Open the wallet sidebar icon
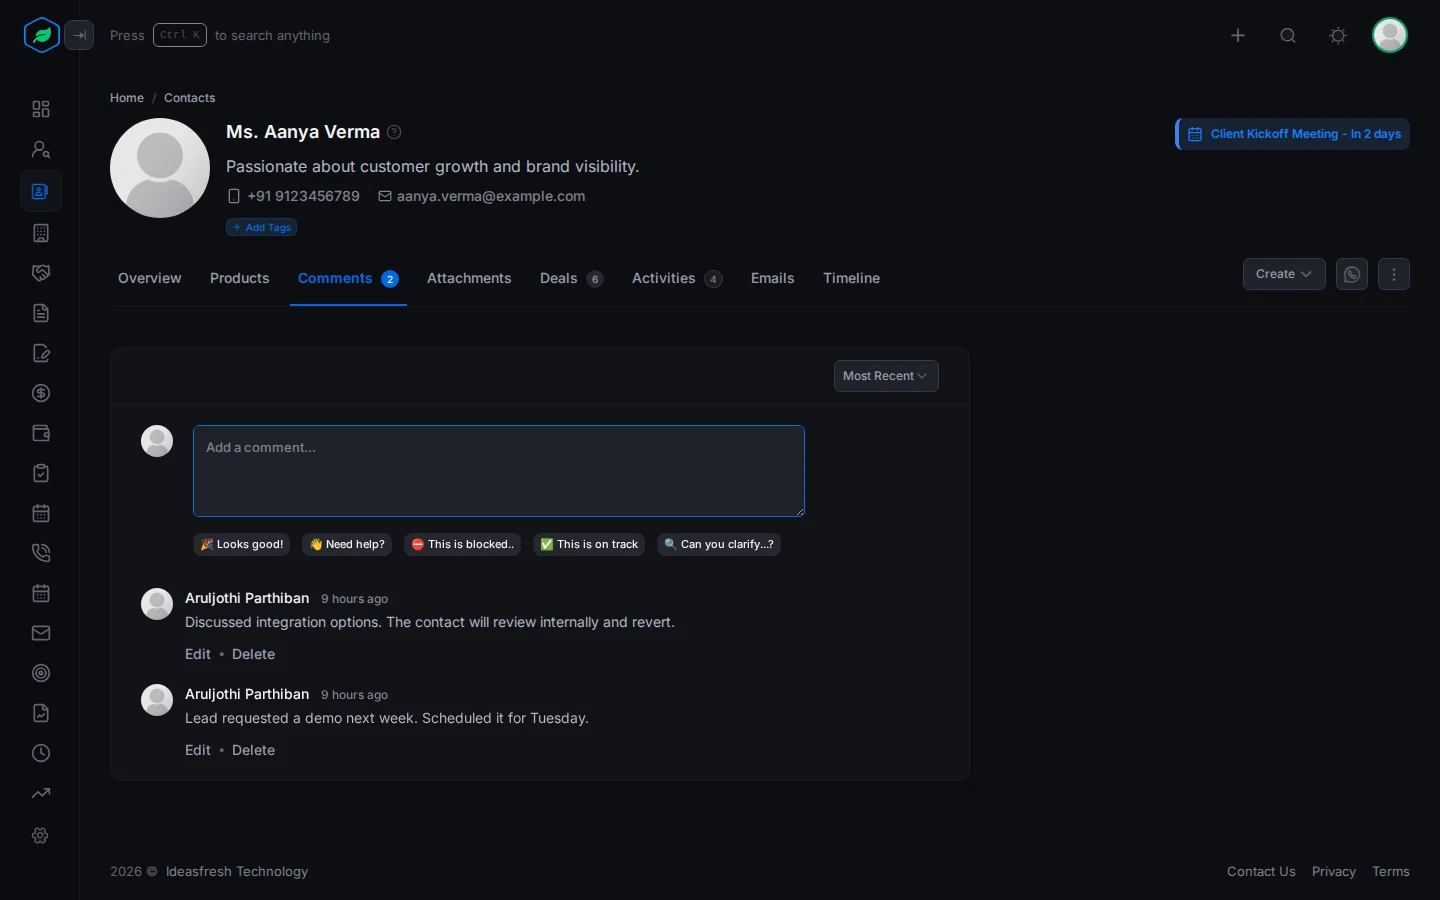The height and width of the screenshot is (900, 1440). point(41,433)
